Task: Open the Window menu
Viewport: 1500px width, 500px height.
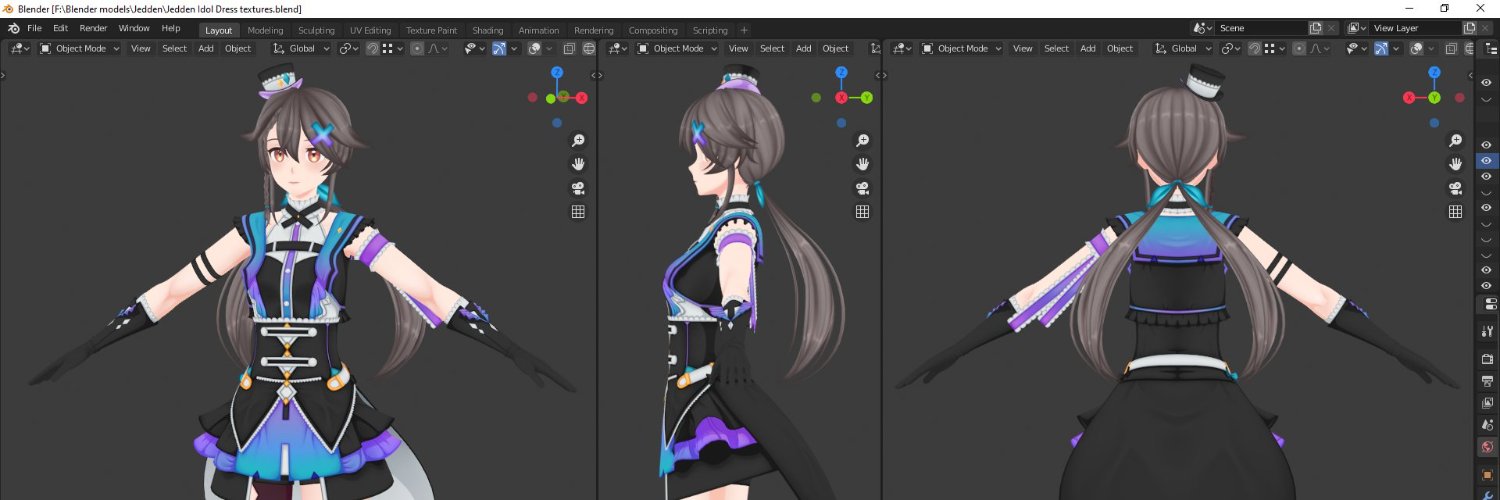Action: (134, 29)
